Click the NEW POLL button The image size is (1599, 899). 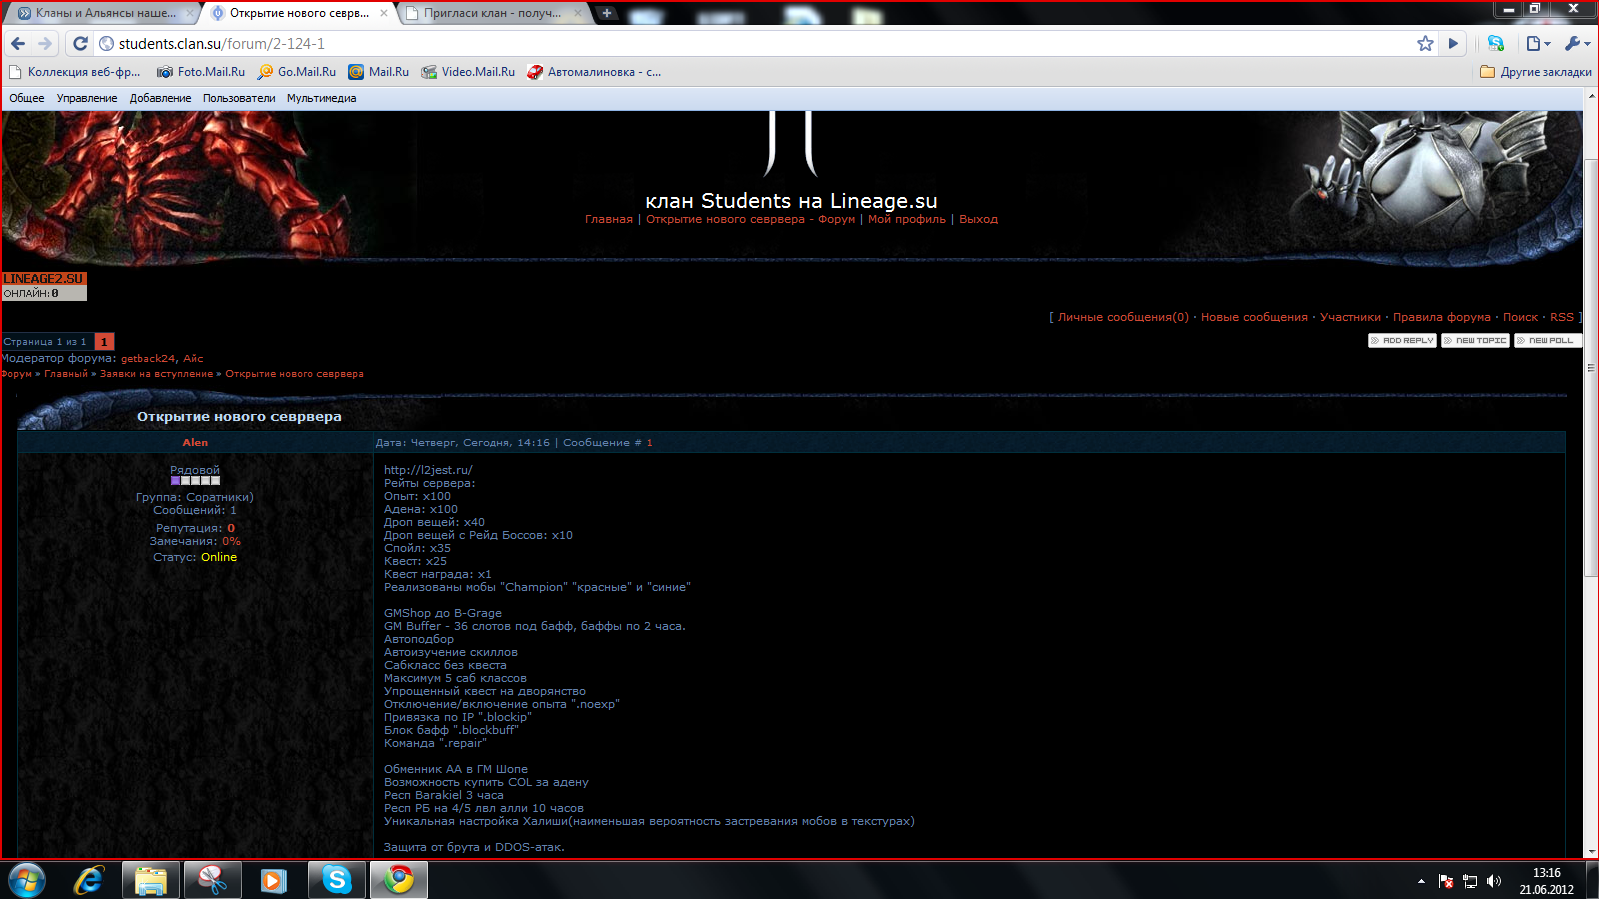tap(1548, 341)
